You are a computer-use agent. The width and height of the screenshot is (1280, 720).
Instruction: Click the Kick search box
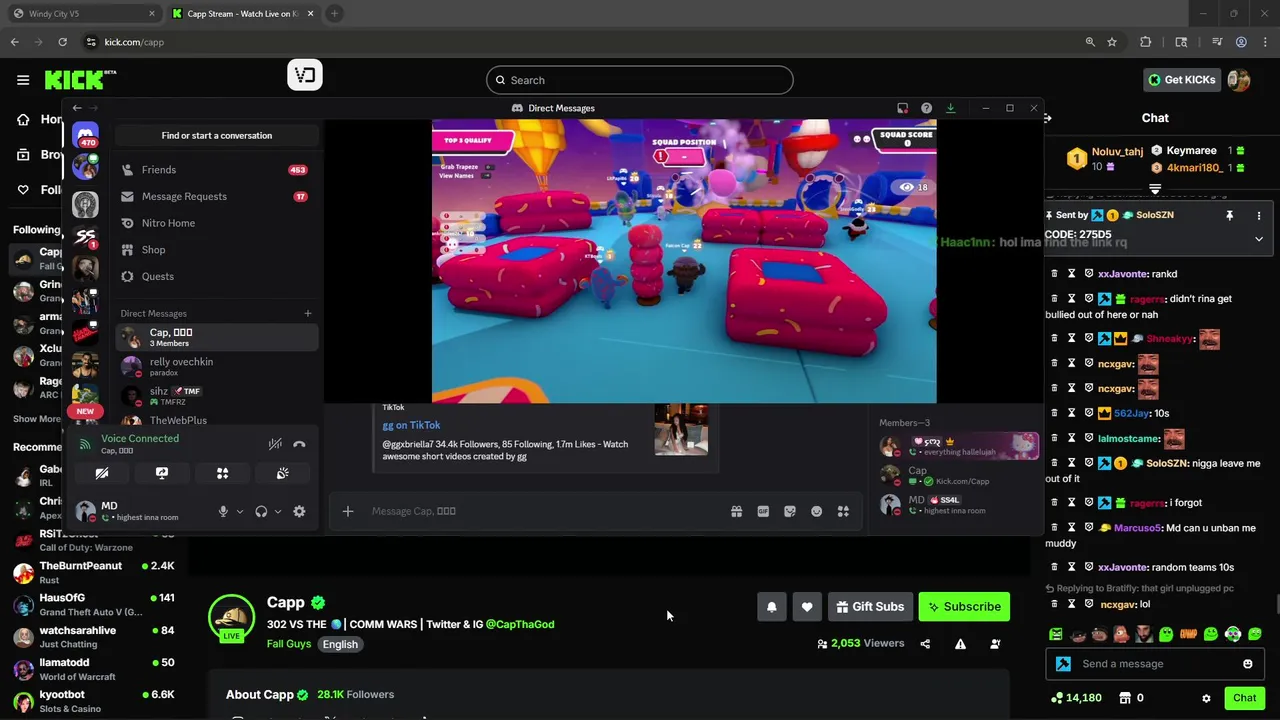point(640,80)
